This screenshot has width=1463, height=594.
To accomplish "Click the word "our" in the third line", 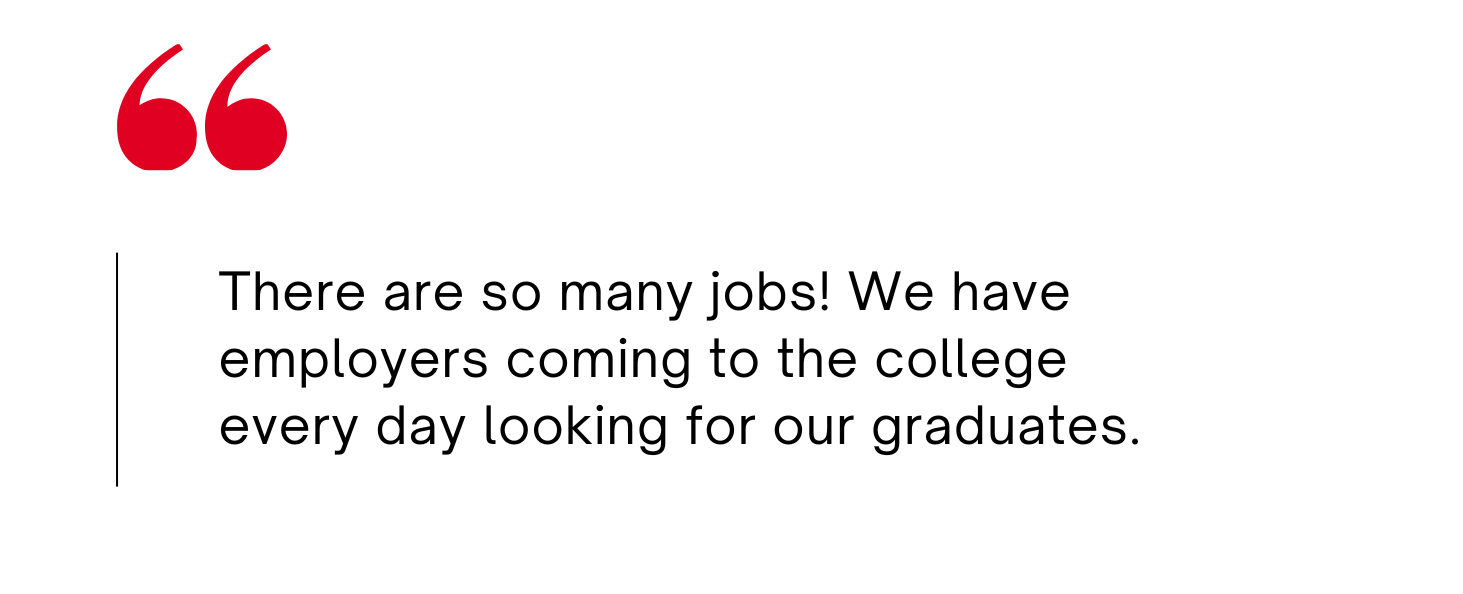I will [x=814, y=428].
